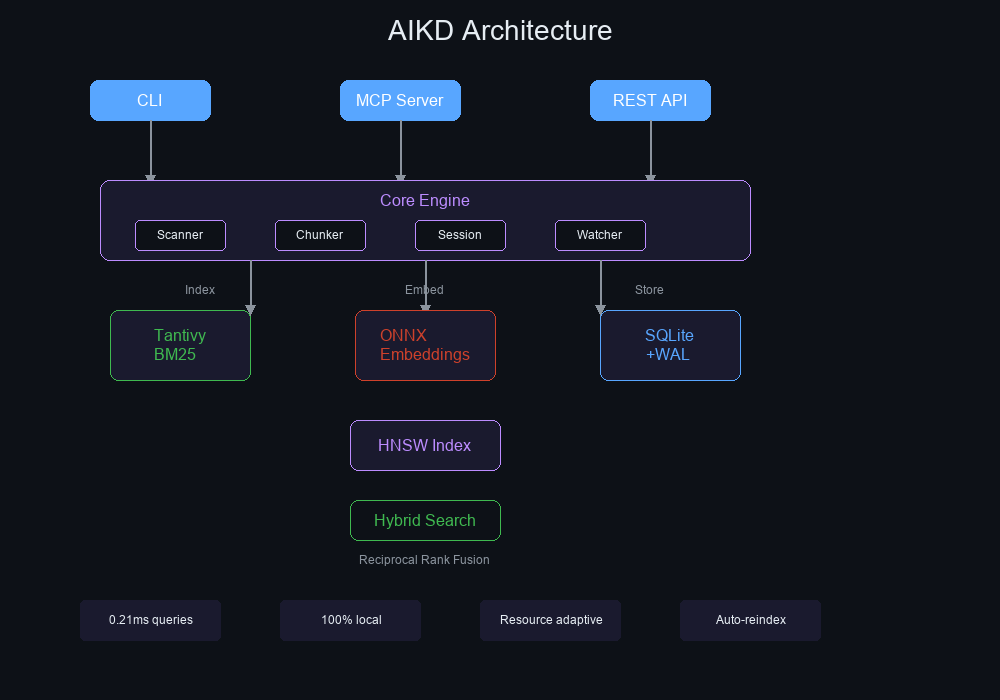Select the Scanner module box
Image resolution: width=1000 pixels, height=700 pixels.
click(x=180, y=235)
